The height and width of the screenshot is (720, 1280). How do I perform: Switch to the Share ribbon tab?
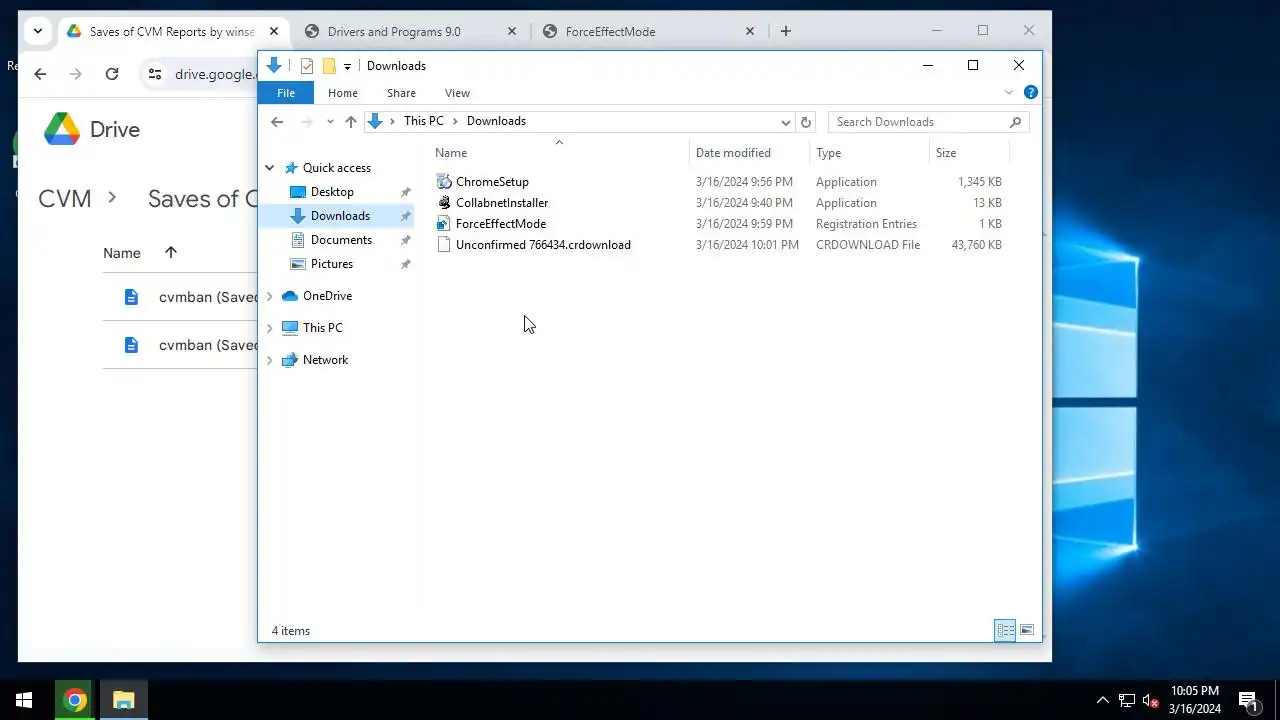point(401,93)
